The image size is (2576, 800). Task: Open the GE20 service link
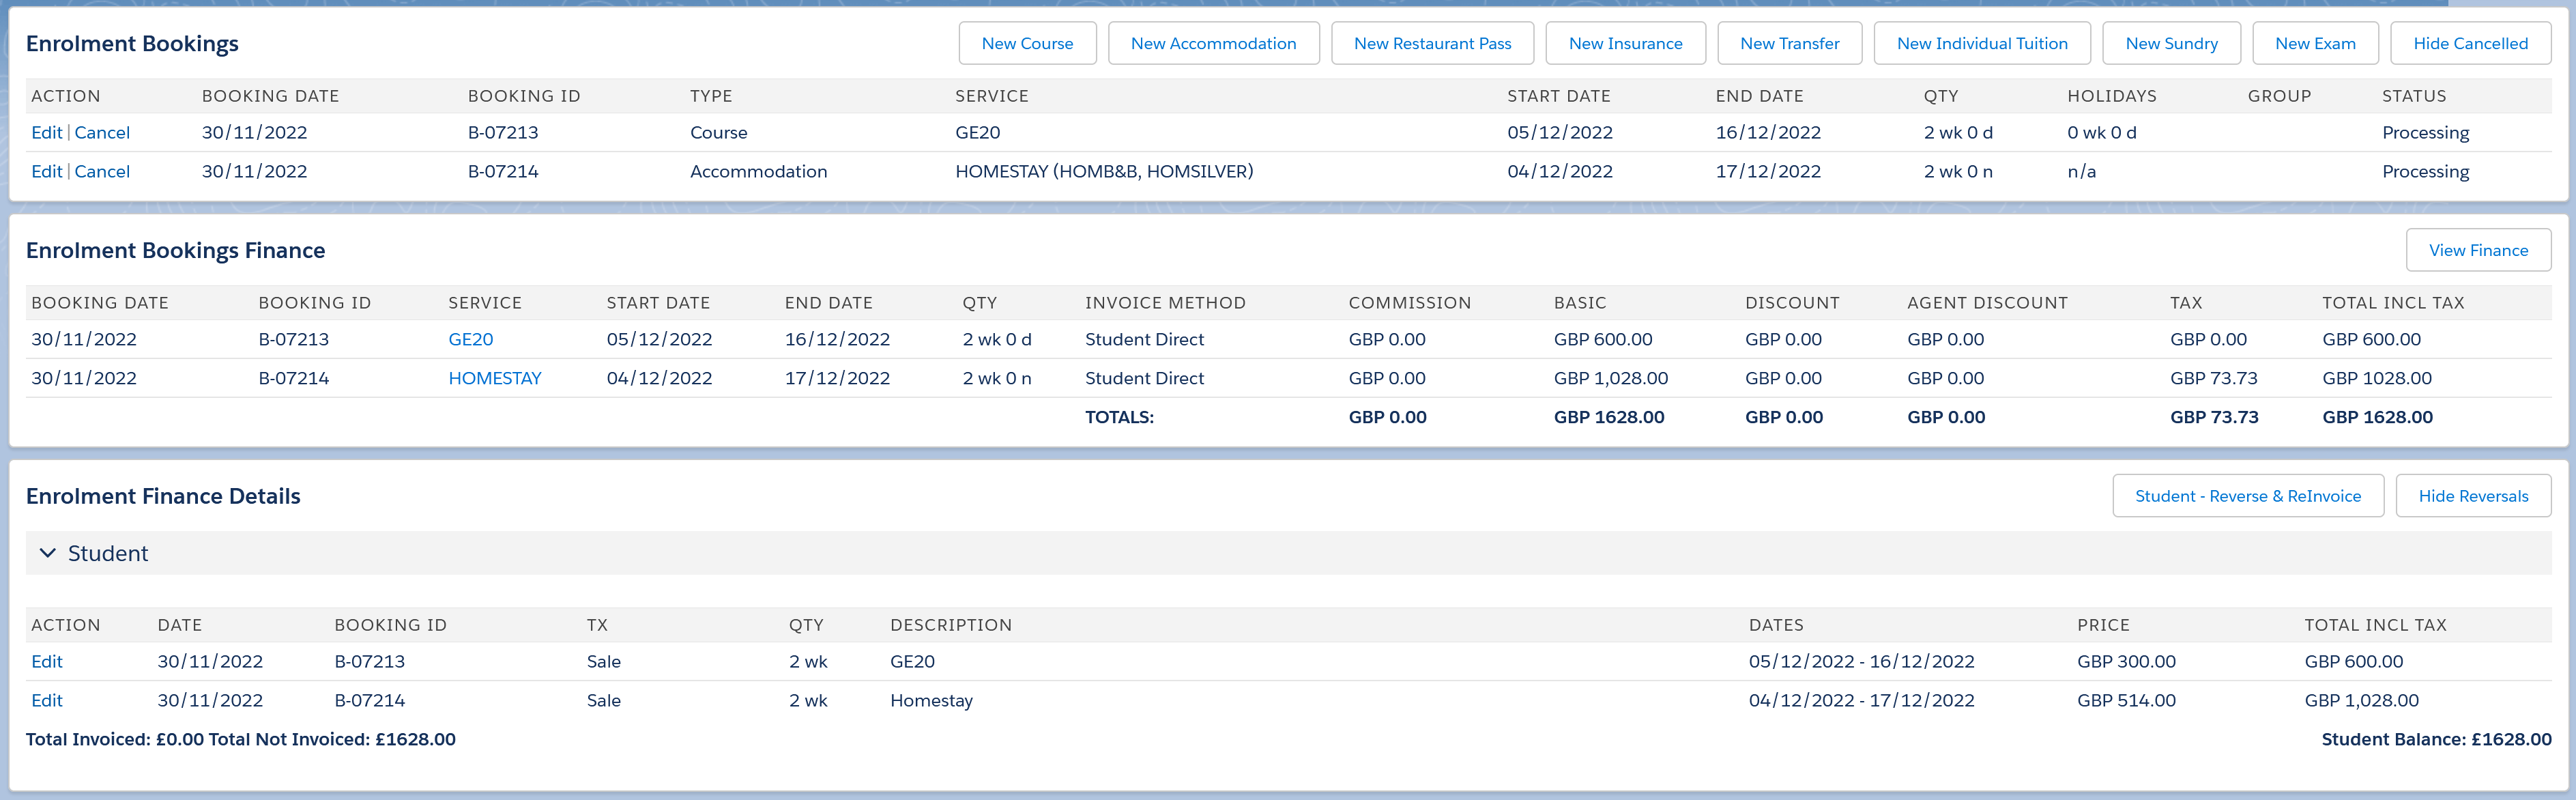[470, 339]
